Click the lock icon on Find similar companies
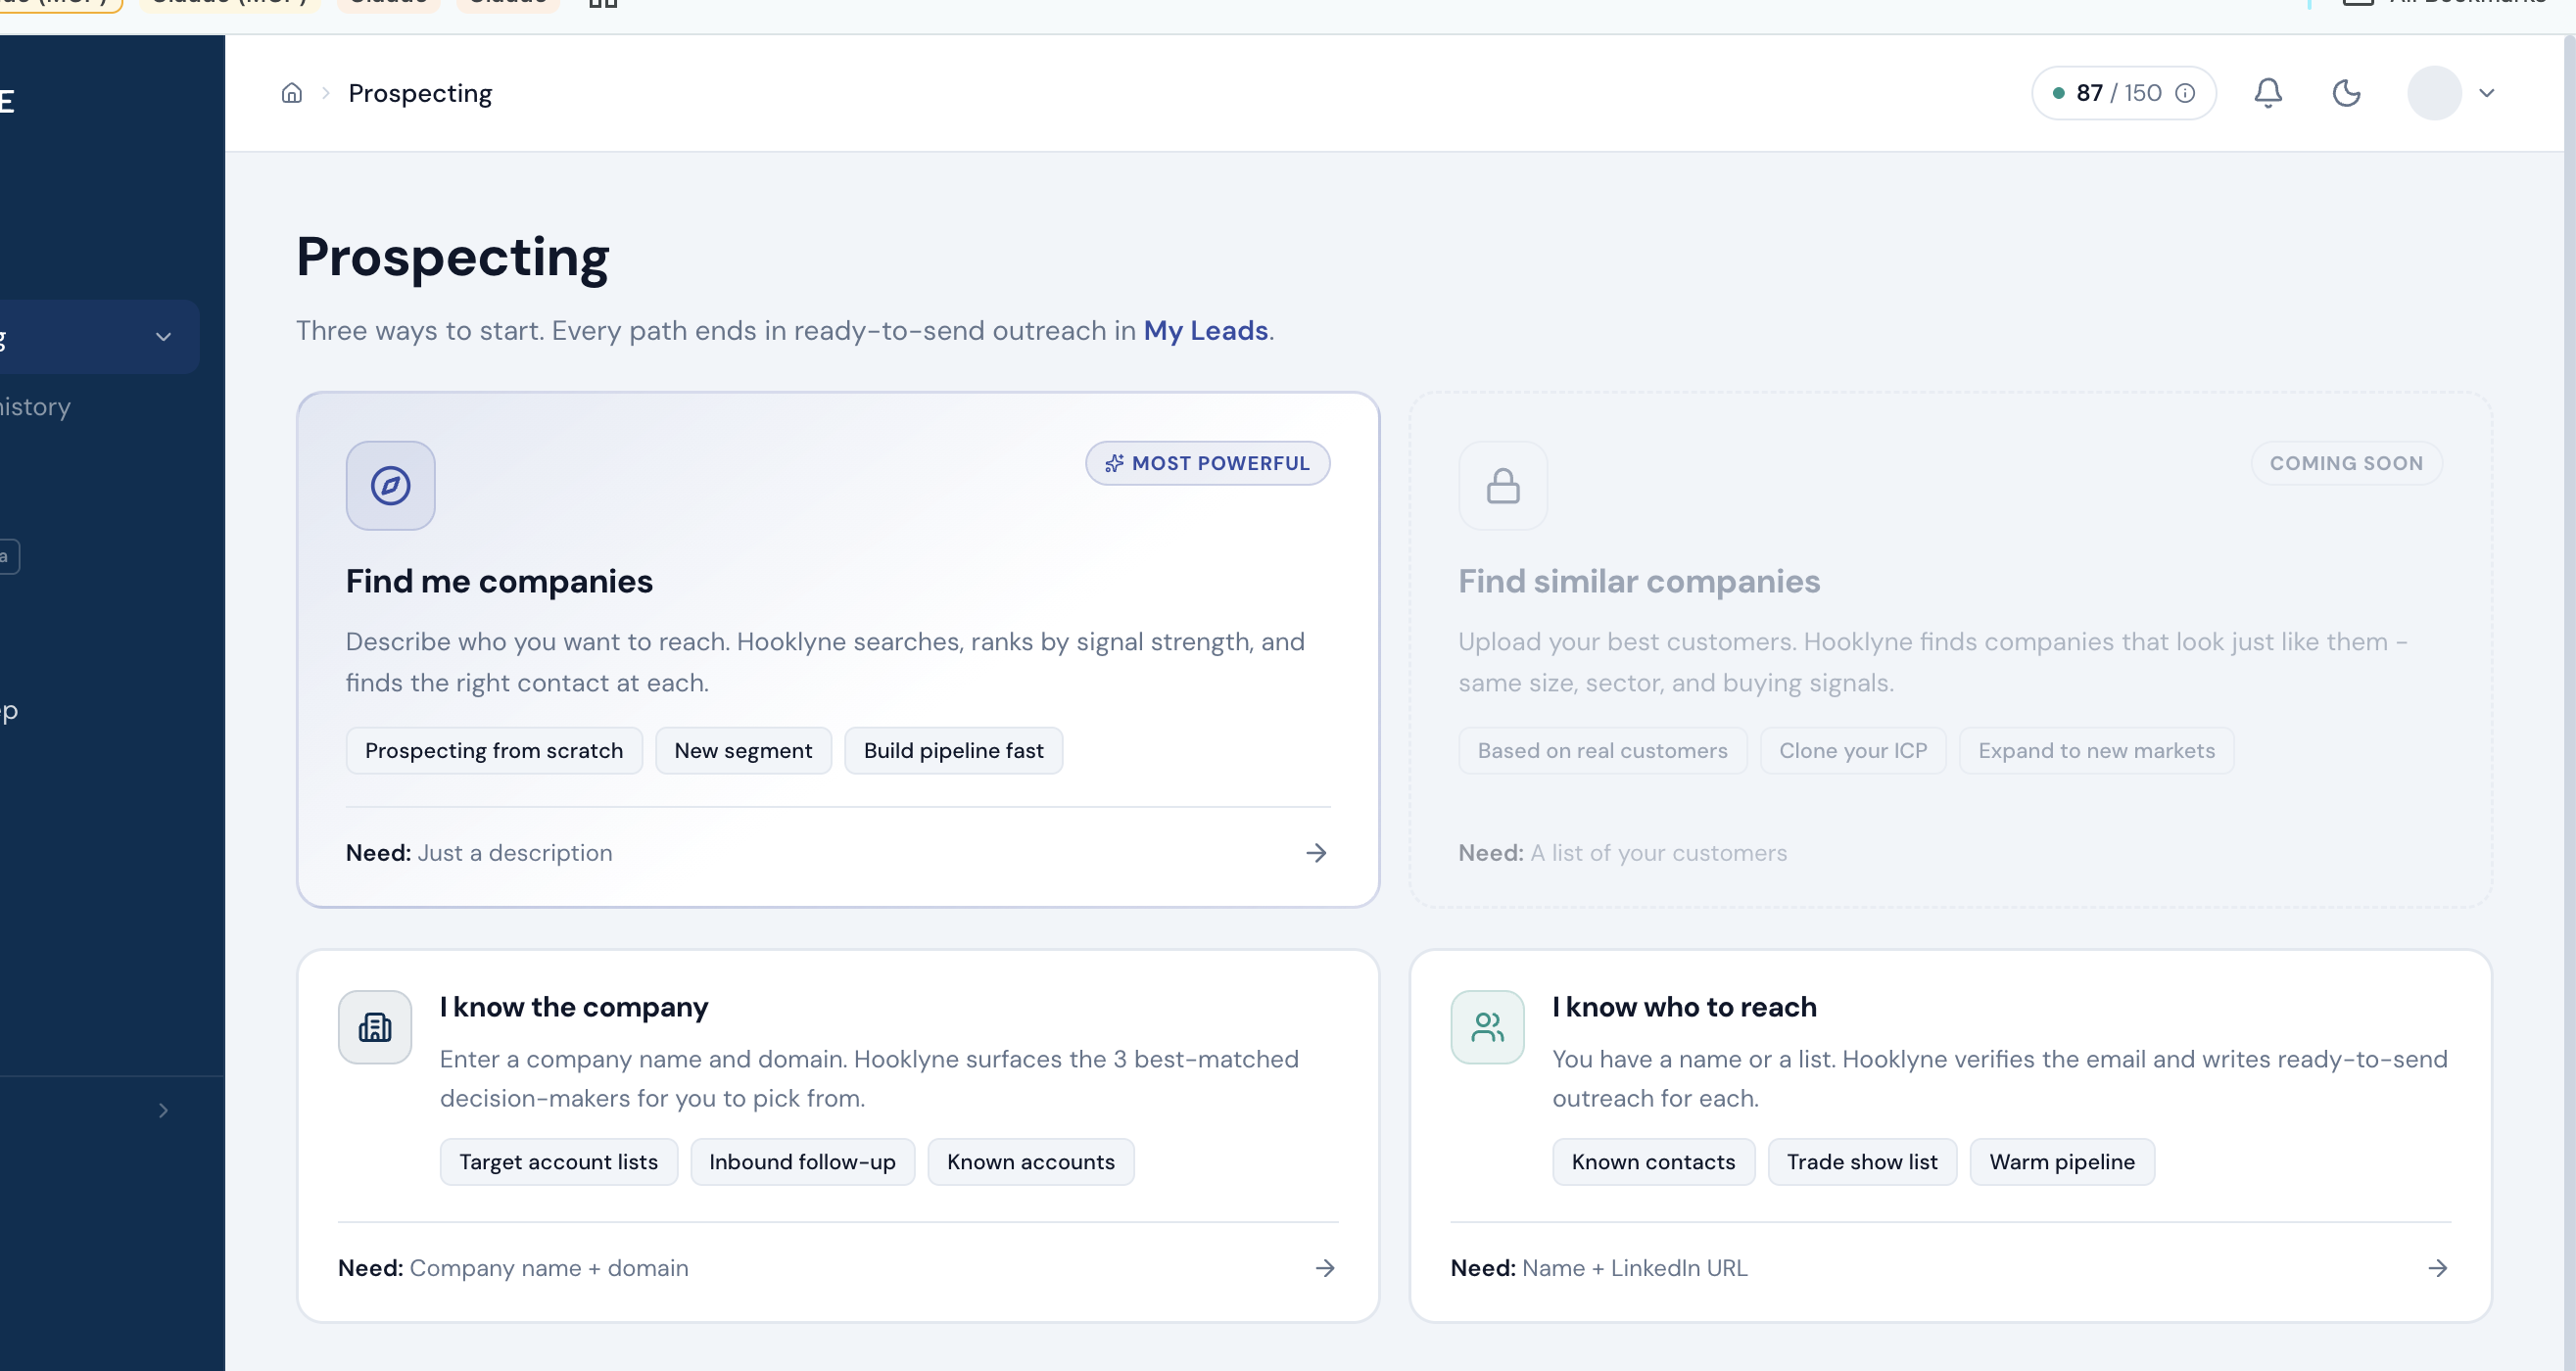This screenshot has height=1371, width=2576. (x=1502, y=486)
